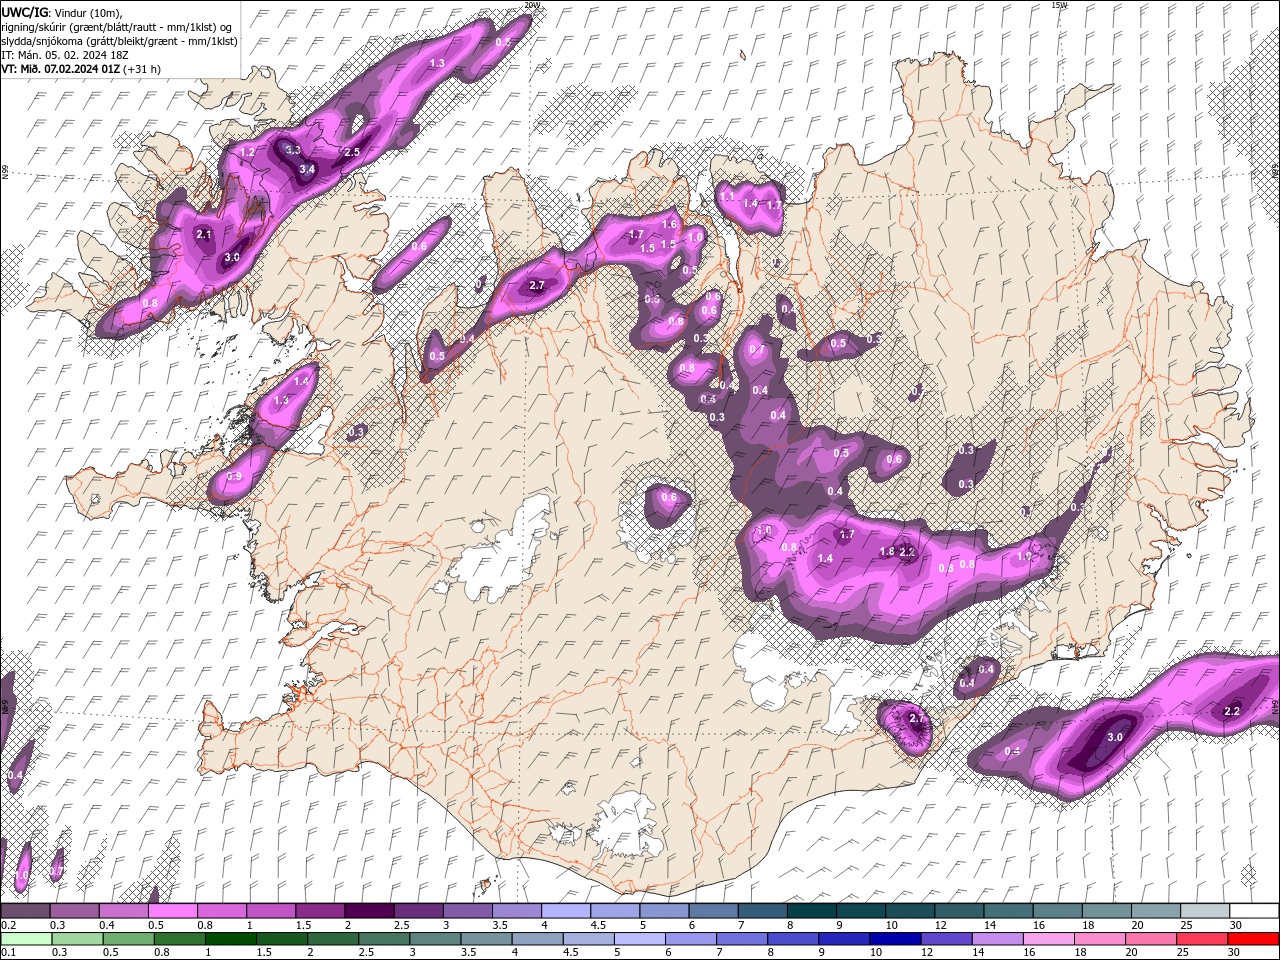This screenshot has height=960, width=1280.
Task: Select light pink rain swatch between 16 and 18
Action: point(1050,939)
